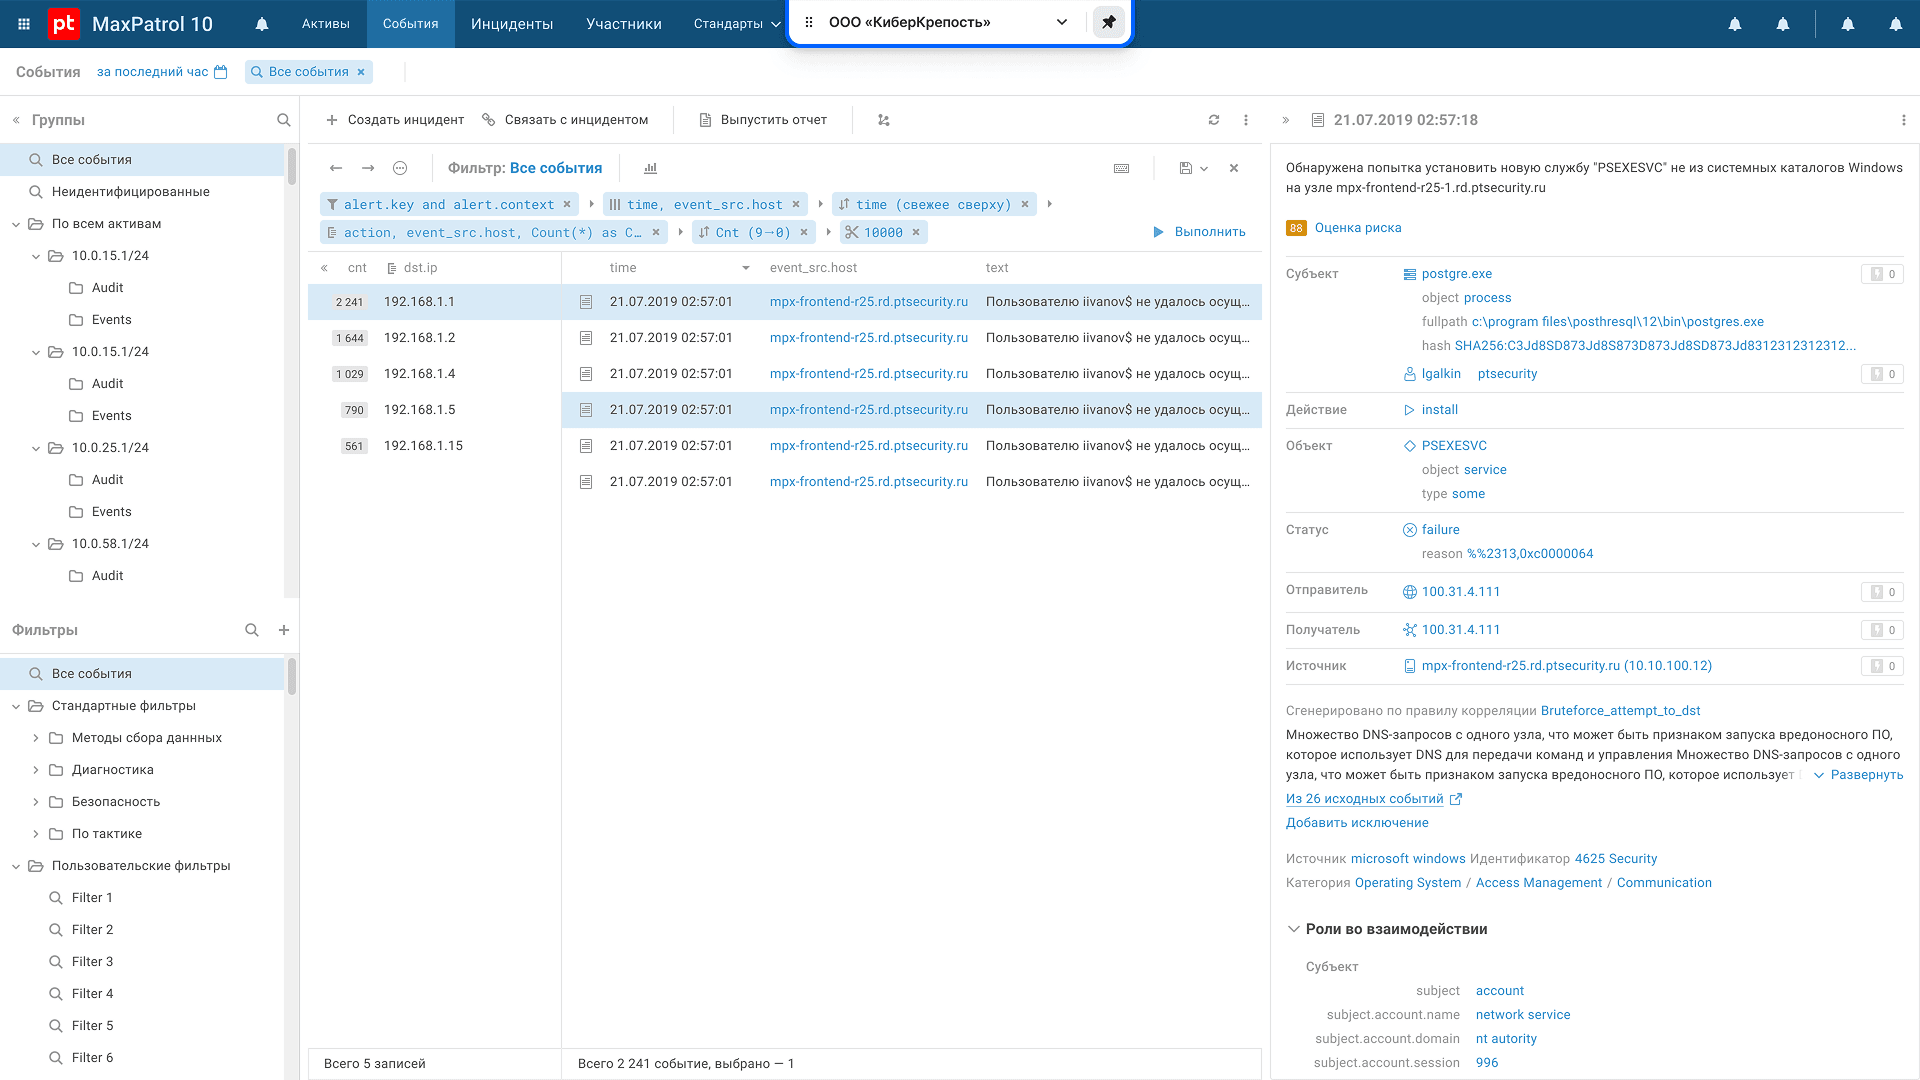Search groups with magnifier icon

(x=284, y=120)
